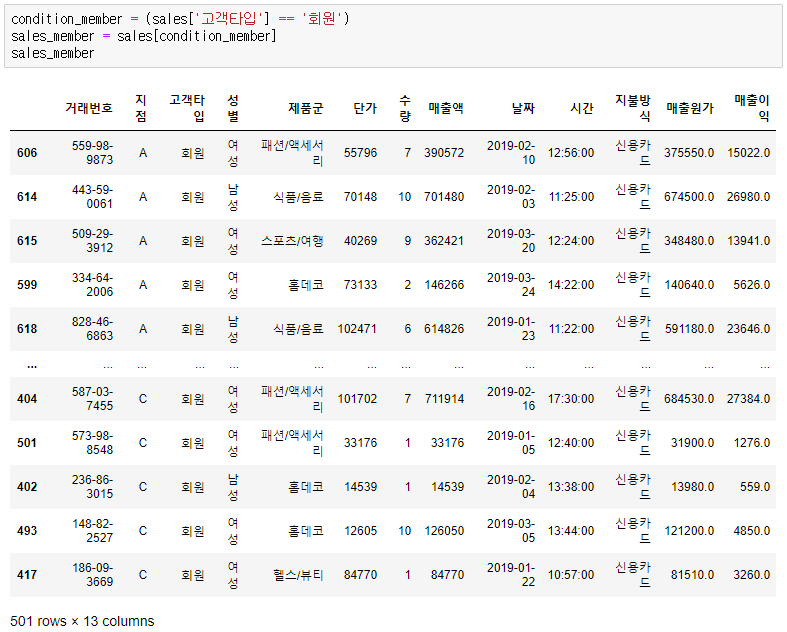Click transaction number 573-98-8548
787x632 pixels.
coord(92,443)
